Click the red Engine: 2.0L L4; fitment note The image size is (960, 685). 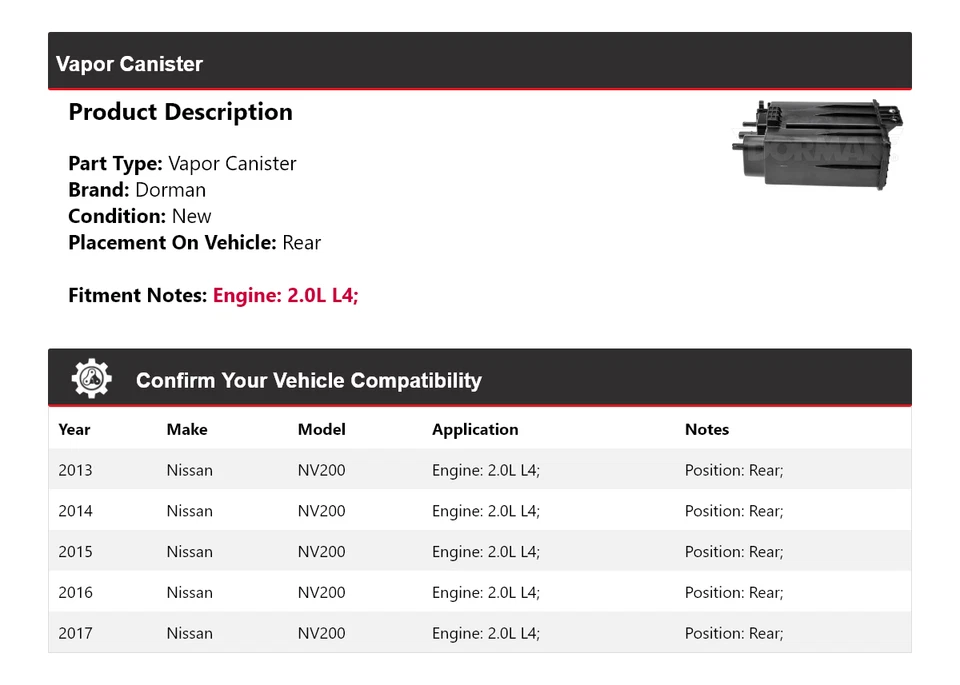pos(285,295)
